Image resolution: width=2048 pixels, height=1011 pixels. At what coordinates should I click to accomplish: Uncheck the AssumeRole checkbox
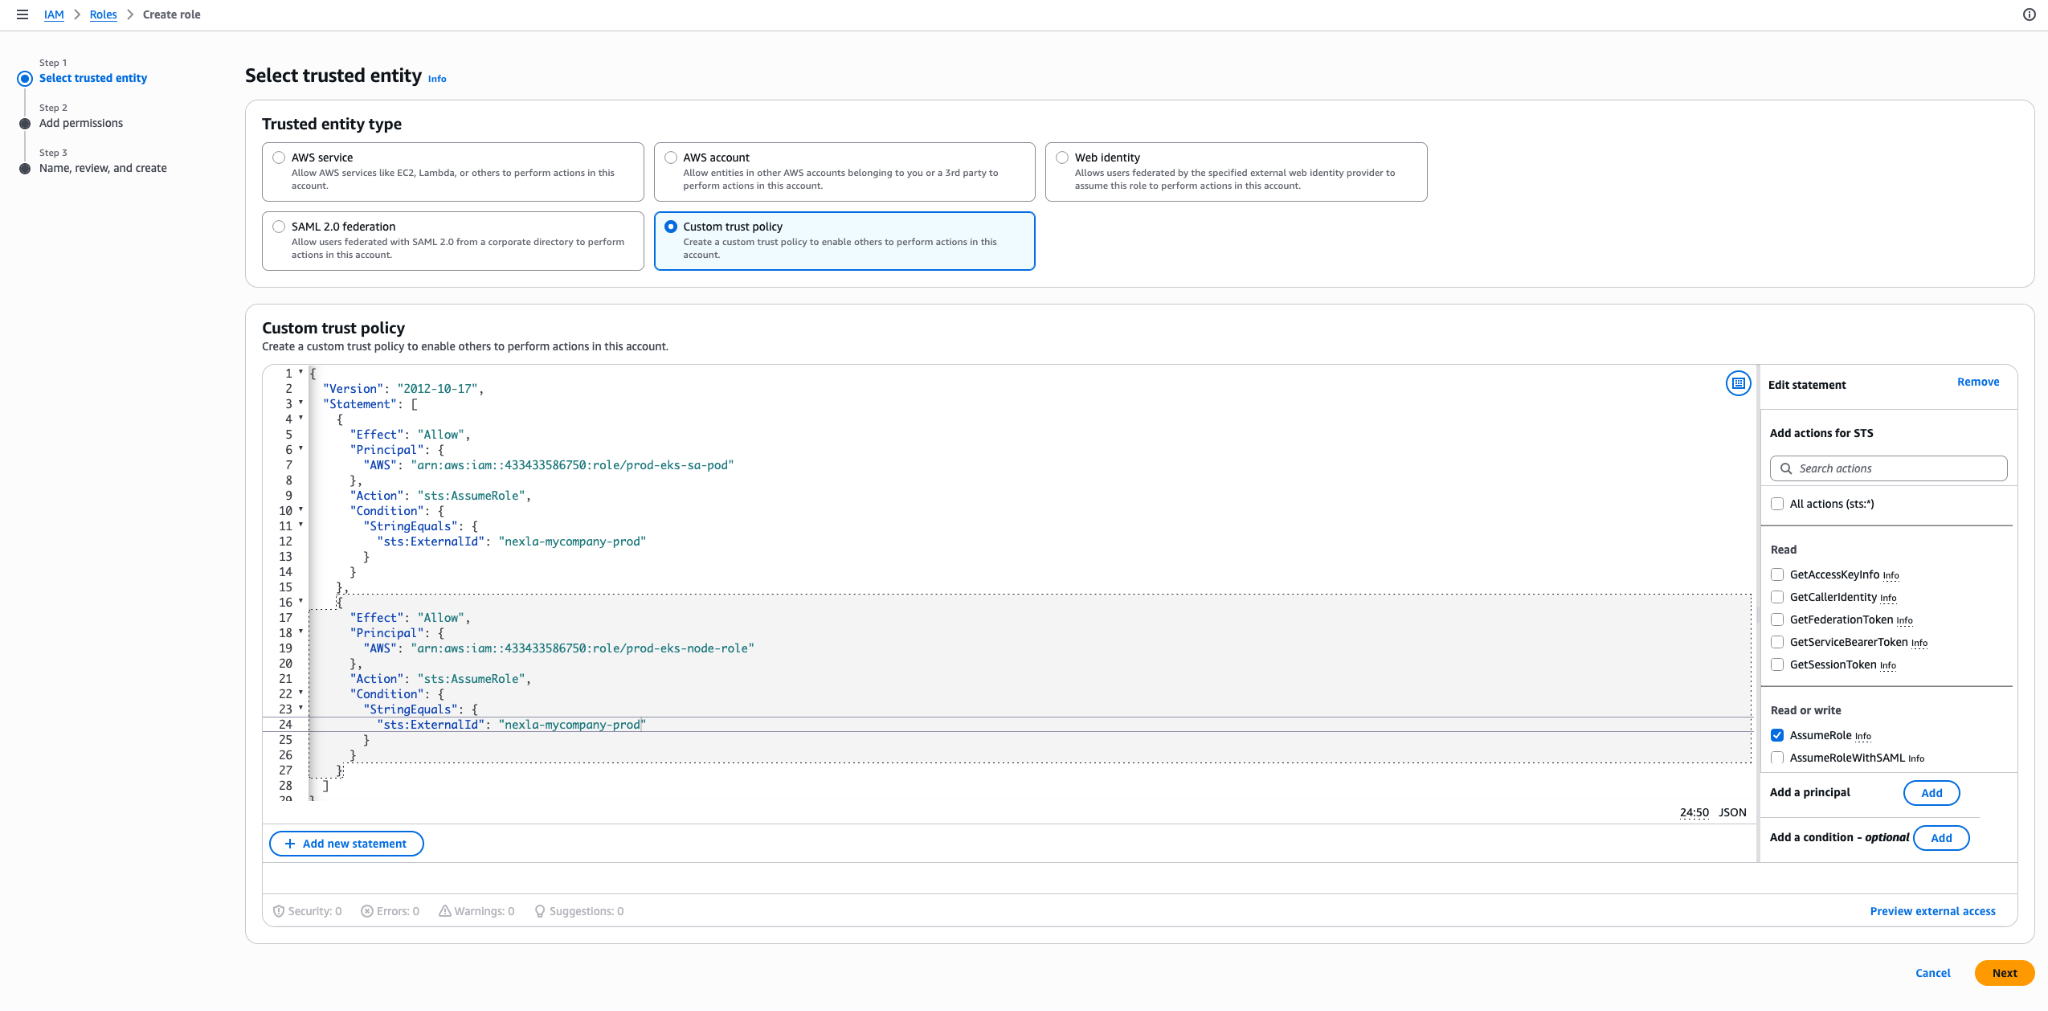[1778, 735]
